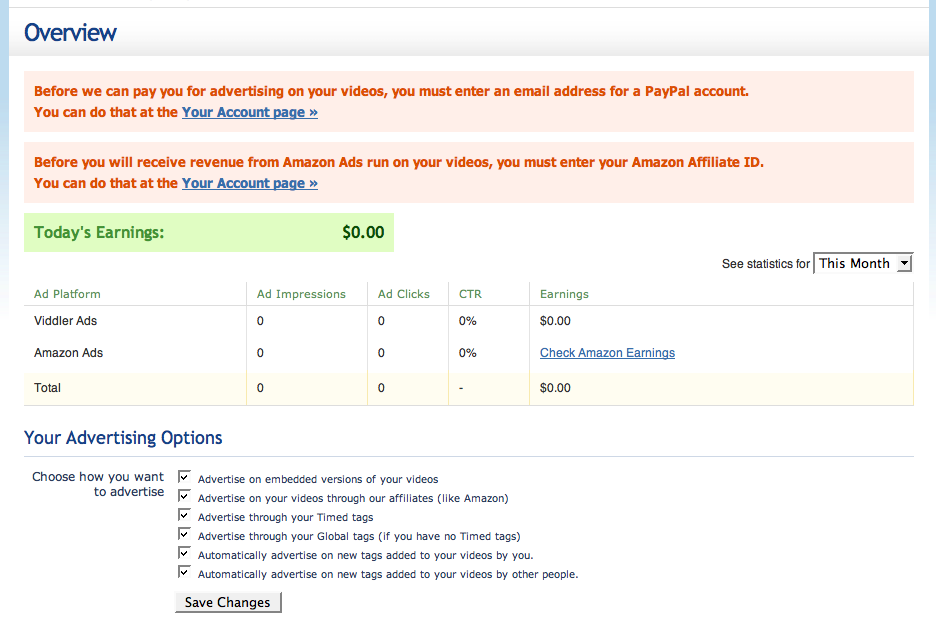Image resolution: width=936 pixels, height=635 pixels.
Task: Toggle auto-advertise on tags by other people
Action: (184, 572)
